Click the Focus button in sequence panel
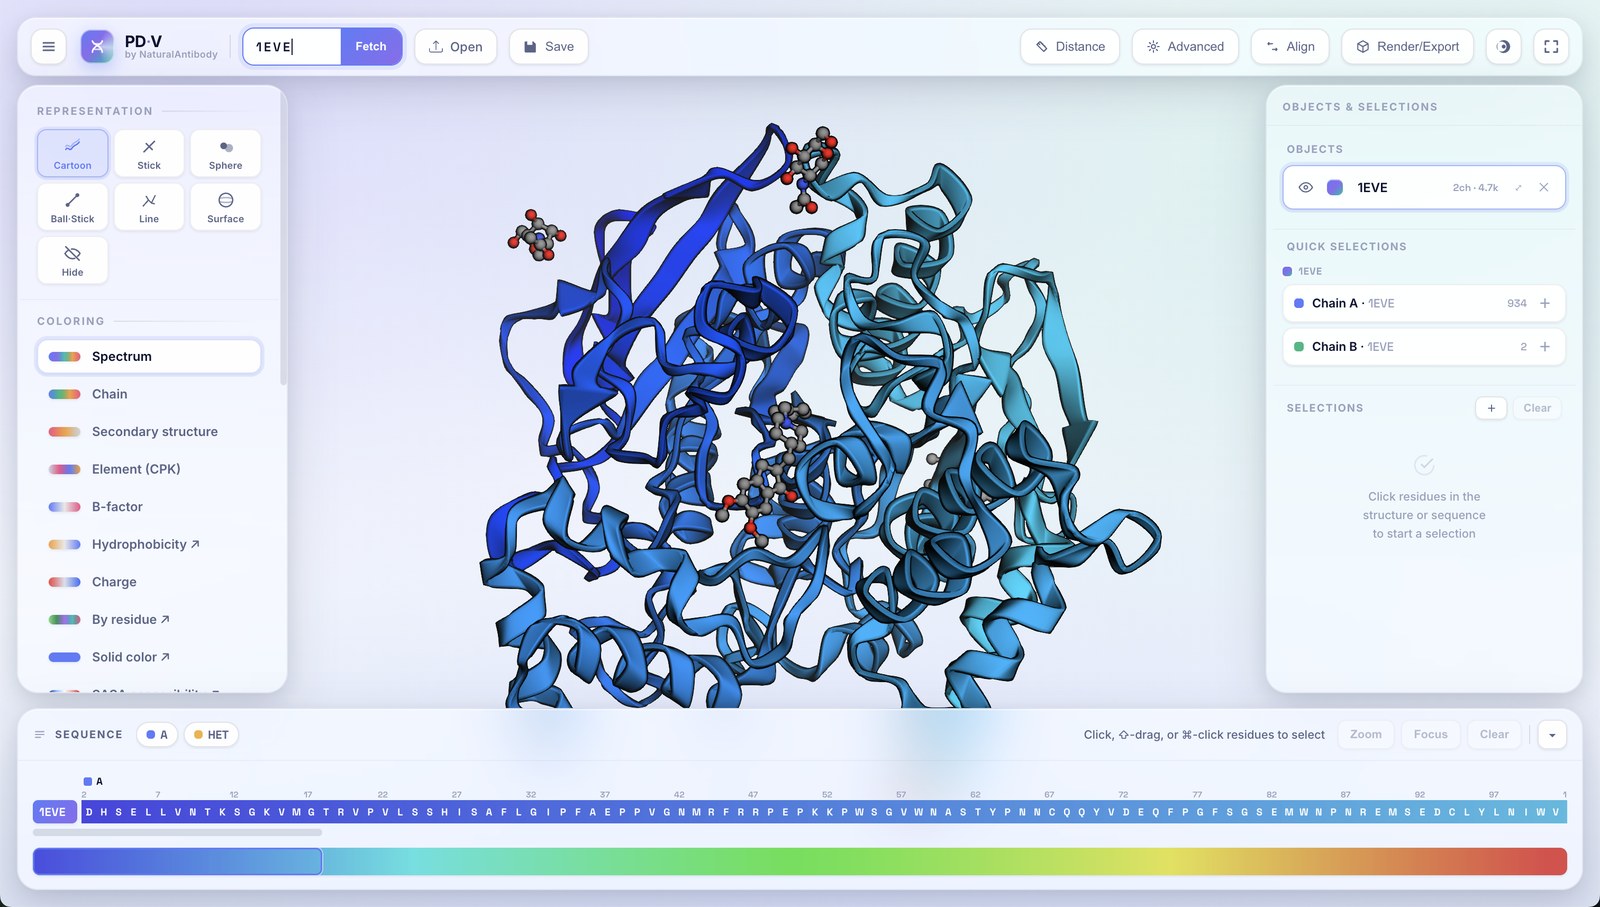1600x907 pixels. click(x=1431, y=735)
